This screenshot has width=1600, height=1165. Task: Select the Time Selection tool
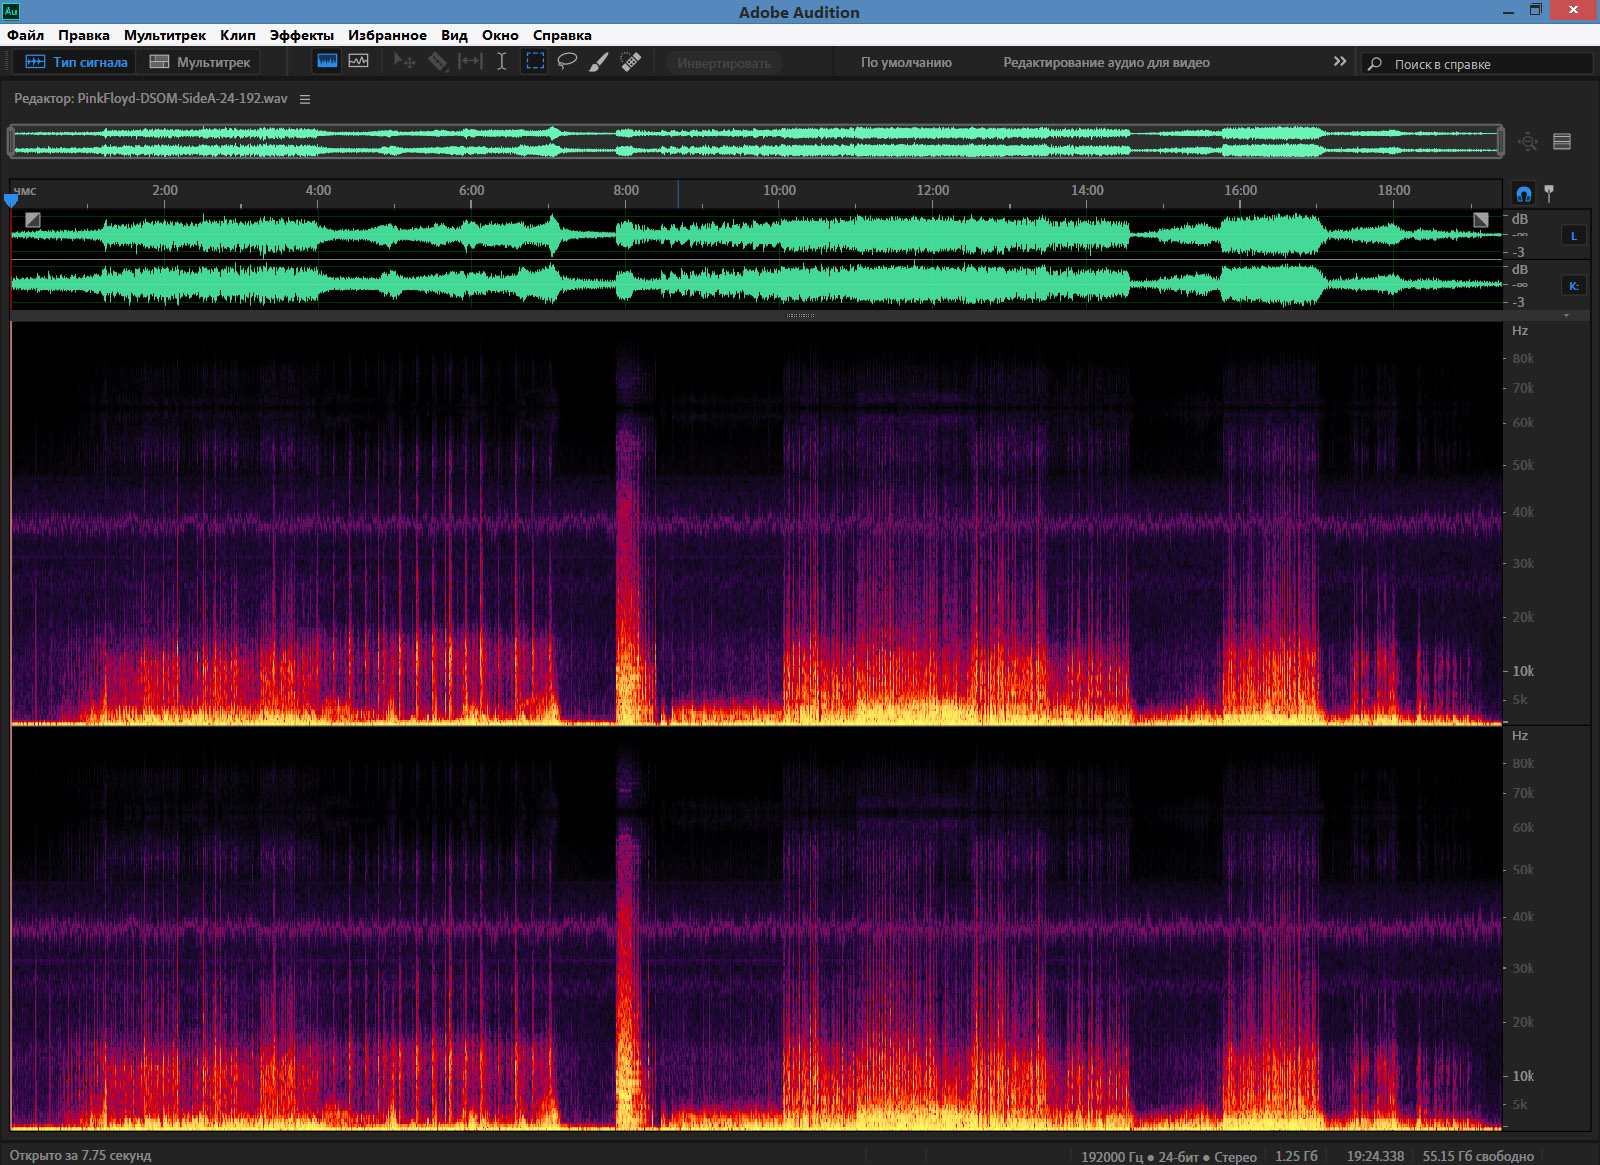tap(502, 62)
